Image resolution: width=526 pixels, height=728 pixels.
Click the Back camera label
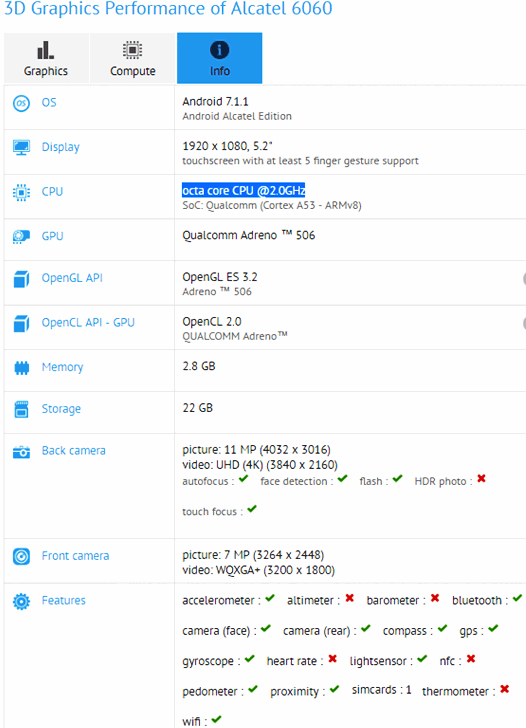point(74,450)
